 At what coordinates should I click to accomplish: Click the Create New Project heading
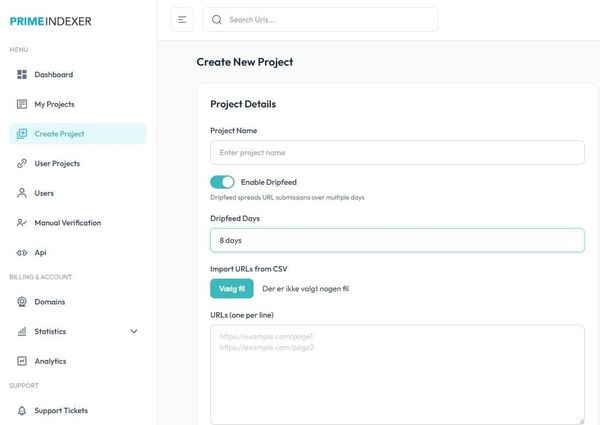pos(245,62)
